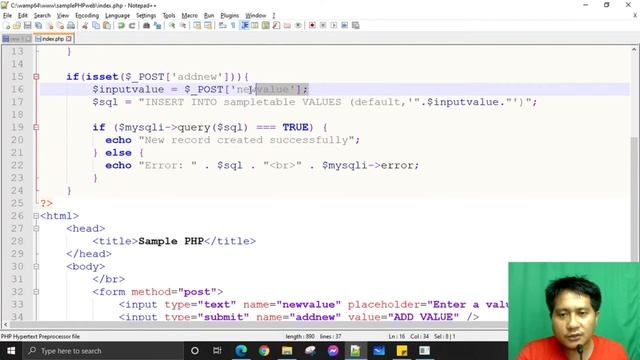640x360 pixels.
Task: Open the Encoding menu
Action: pyautogui.click(x=87, y=16)
